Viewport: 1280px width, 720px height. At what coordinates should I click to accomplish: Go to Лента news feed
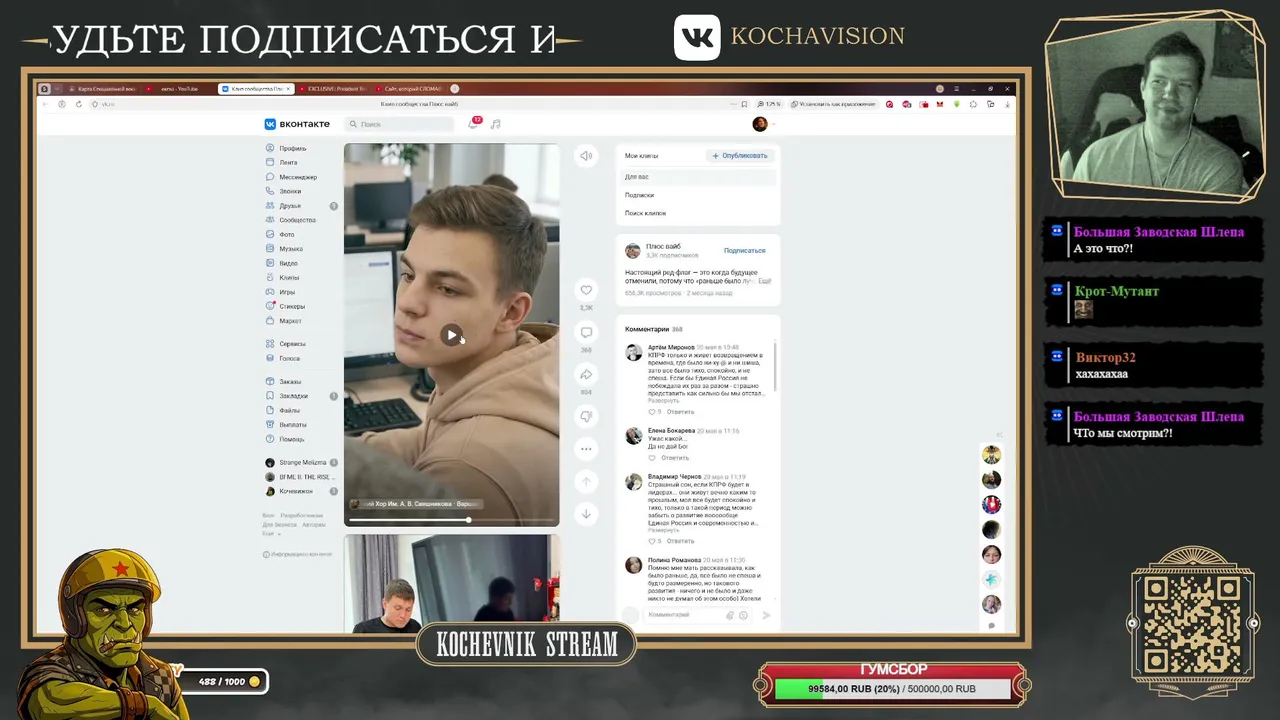point(288,162)
